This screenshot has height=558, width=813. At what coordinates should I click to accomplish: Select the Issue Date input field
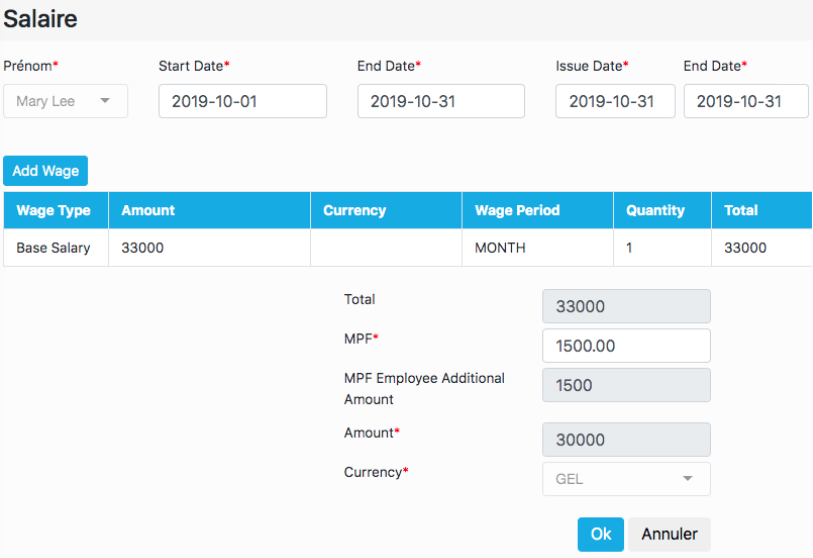coord(615,101)
